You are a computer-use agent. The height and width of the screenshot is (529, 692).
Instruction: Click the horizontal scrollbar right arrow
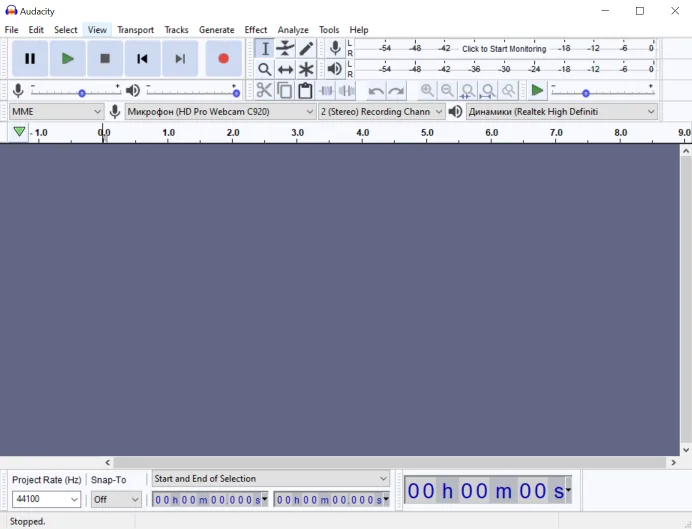(673, 462)
